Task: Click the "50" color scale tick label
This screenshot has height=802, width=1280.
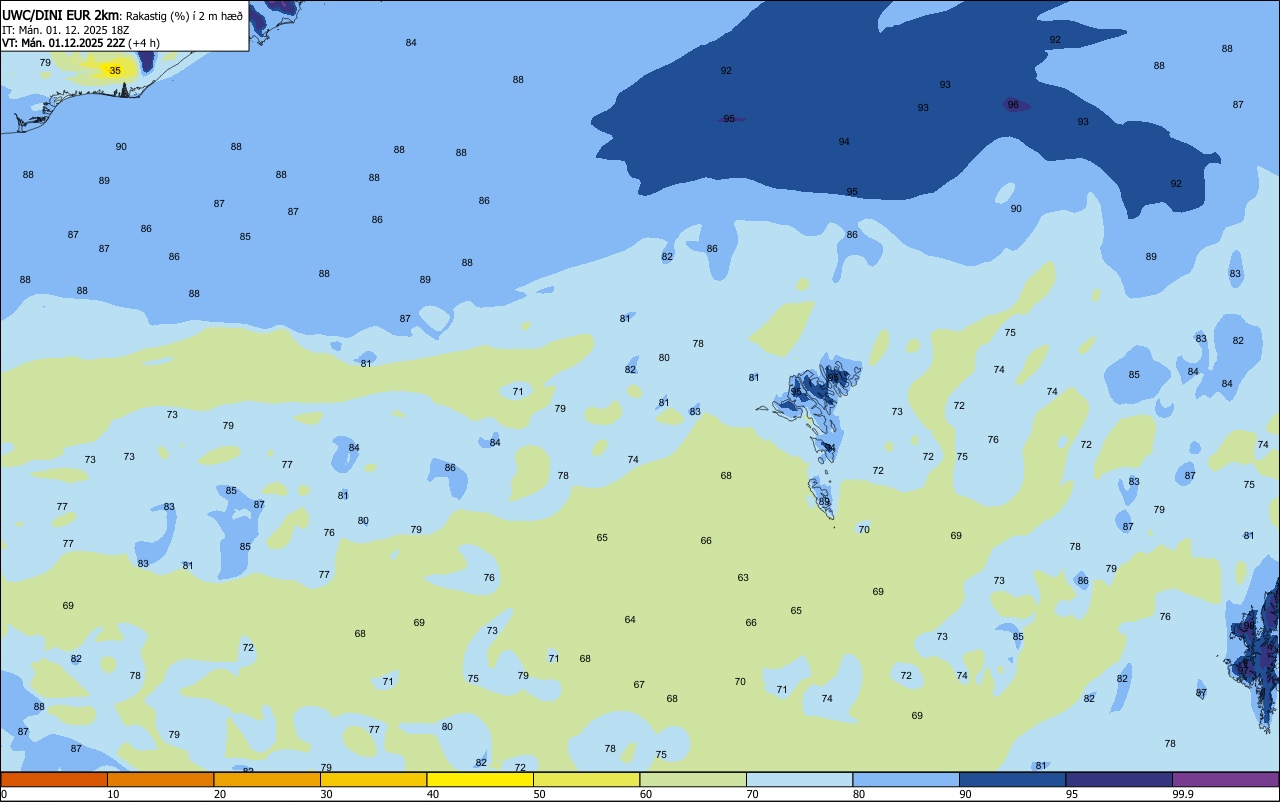Action: [x=540, y=794]
